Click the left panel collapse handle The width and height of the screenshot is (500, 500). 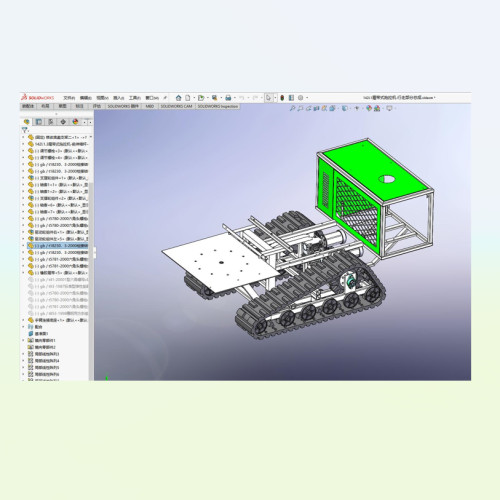[94, 252]
